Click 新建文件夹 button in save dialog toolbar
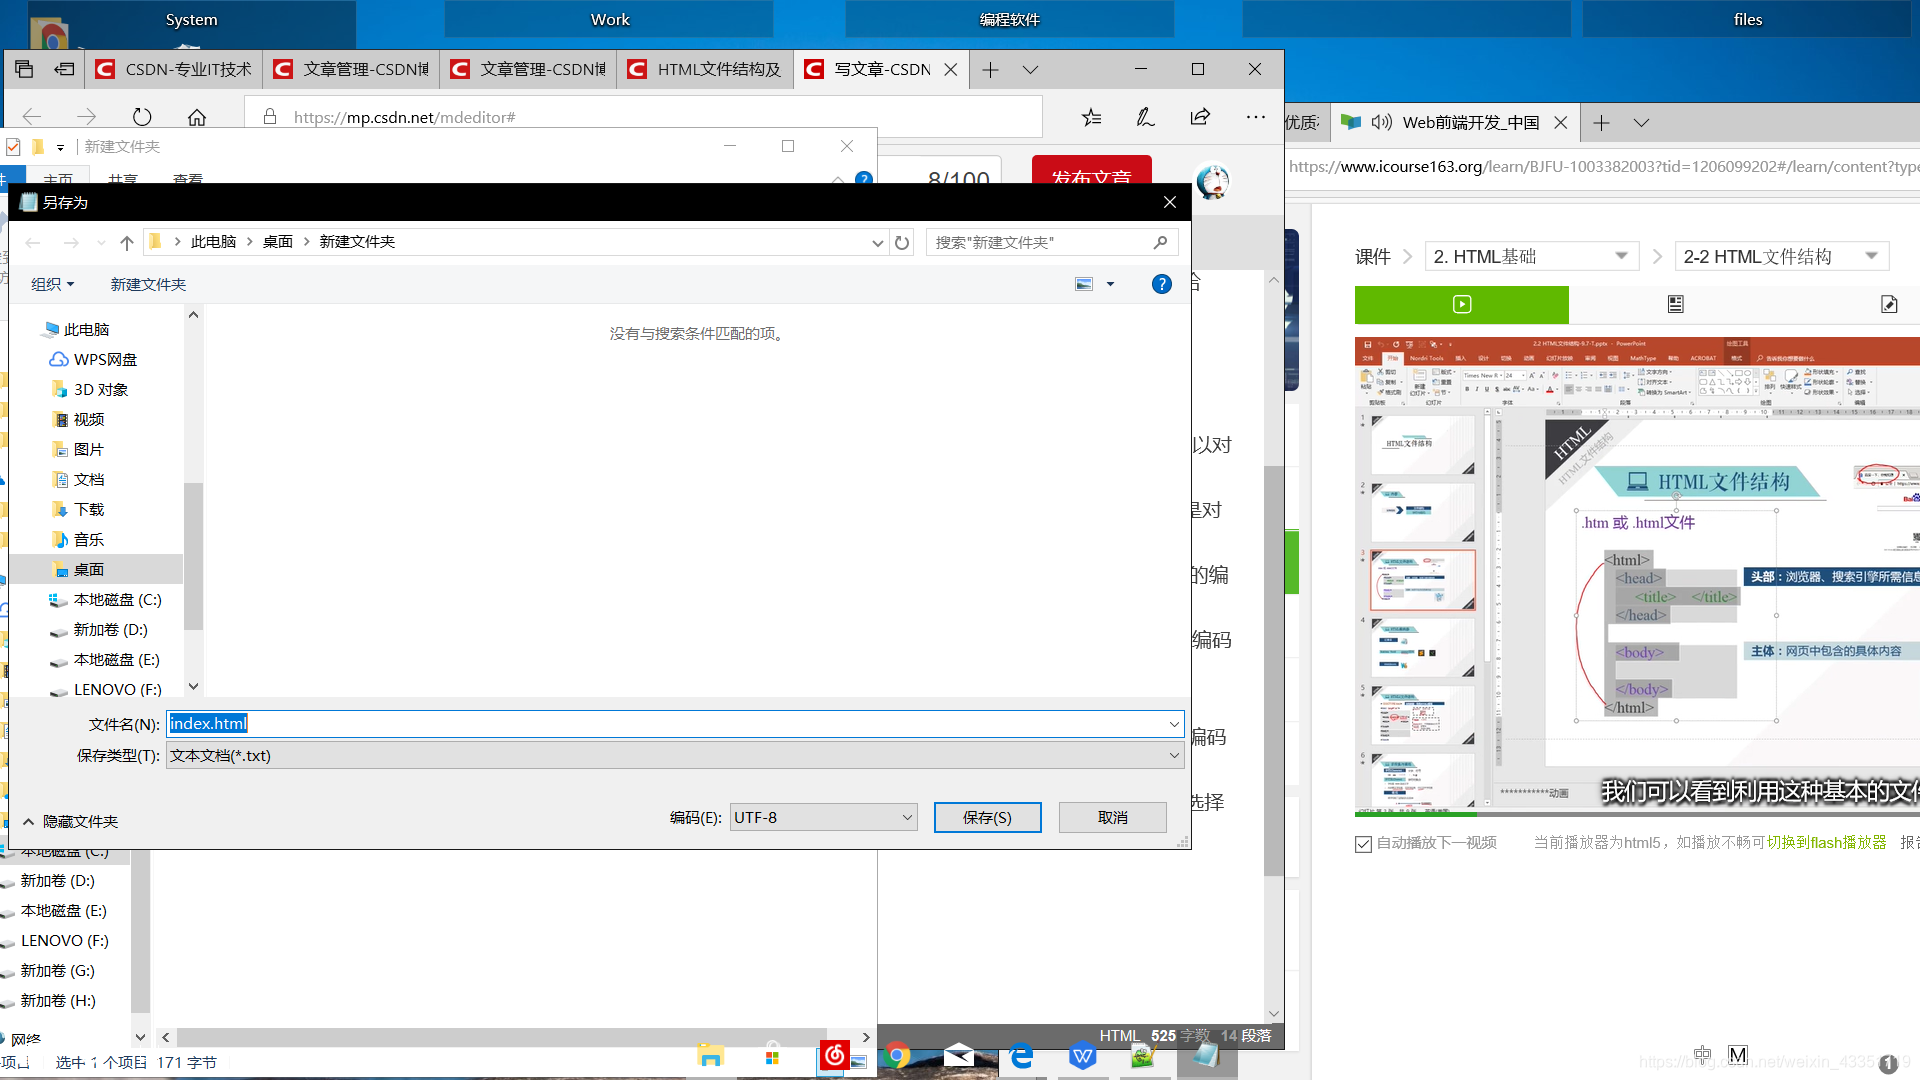 click(148, 284)
